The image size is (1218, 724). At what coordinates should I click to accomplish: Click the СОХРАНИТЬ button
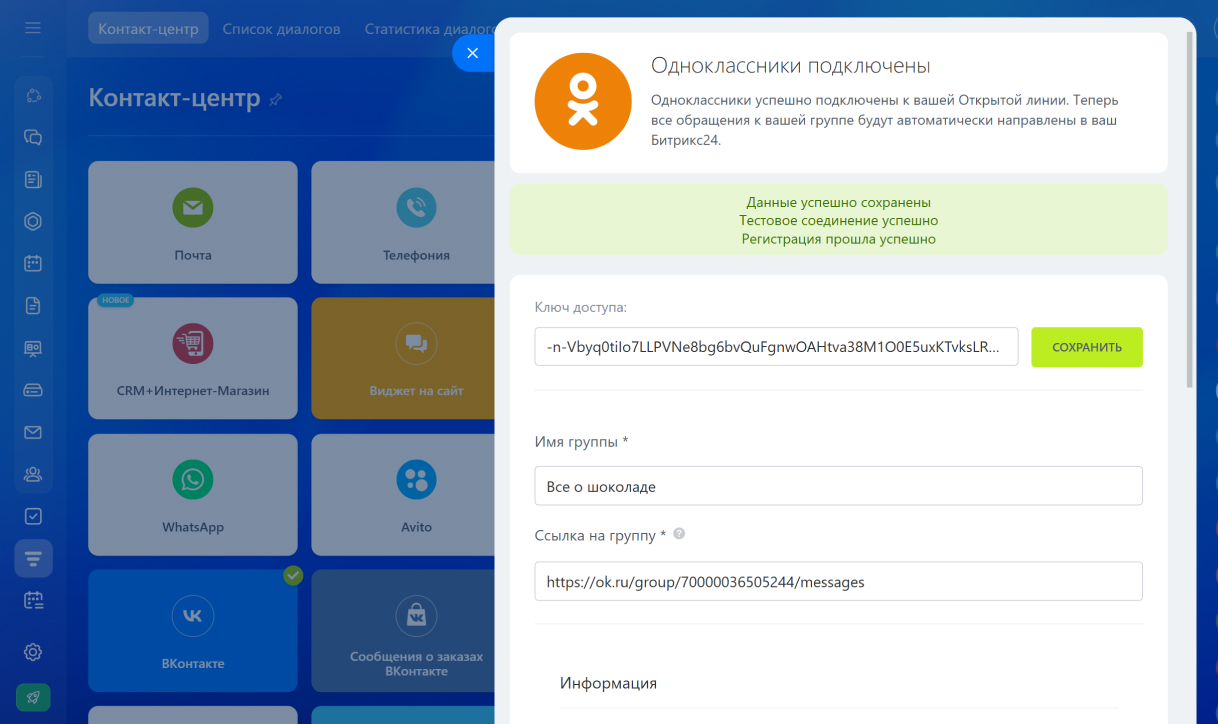[1087, 347]
